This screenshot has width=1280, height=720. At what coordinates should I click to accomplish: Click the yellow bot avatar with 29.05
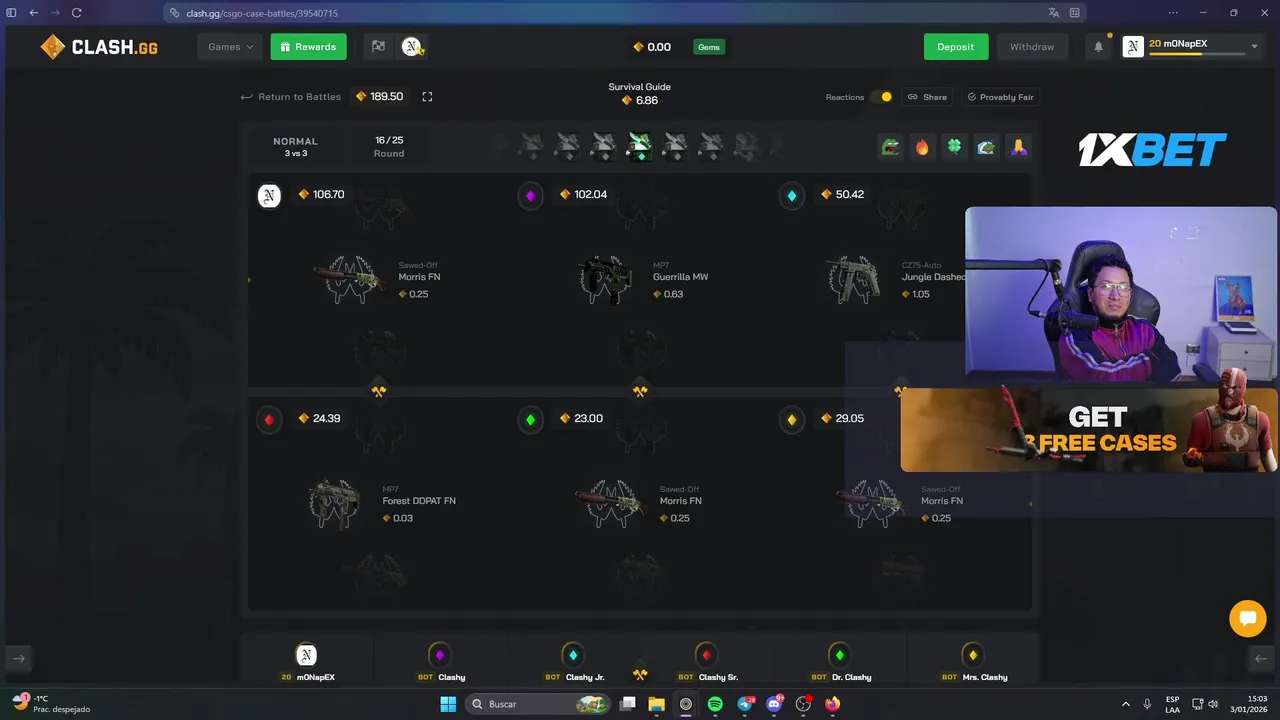tap(791, 419)
